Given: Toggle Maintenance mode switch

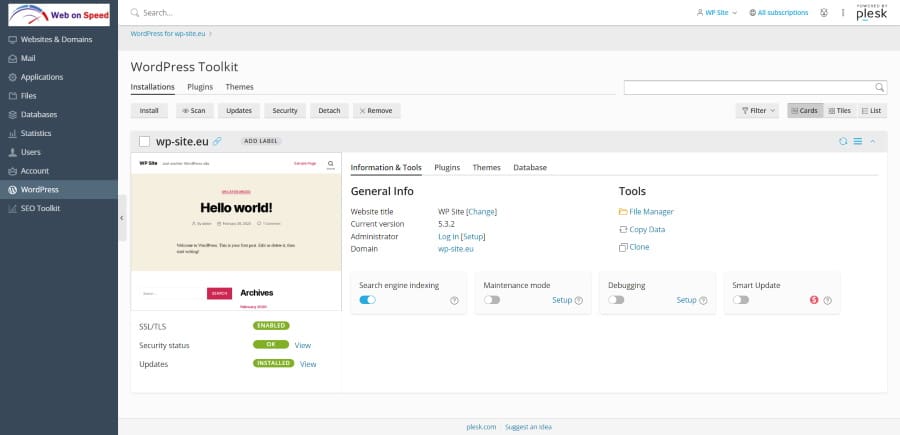Looking at the screenshot, I should point(492,300).
